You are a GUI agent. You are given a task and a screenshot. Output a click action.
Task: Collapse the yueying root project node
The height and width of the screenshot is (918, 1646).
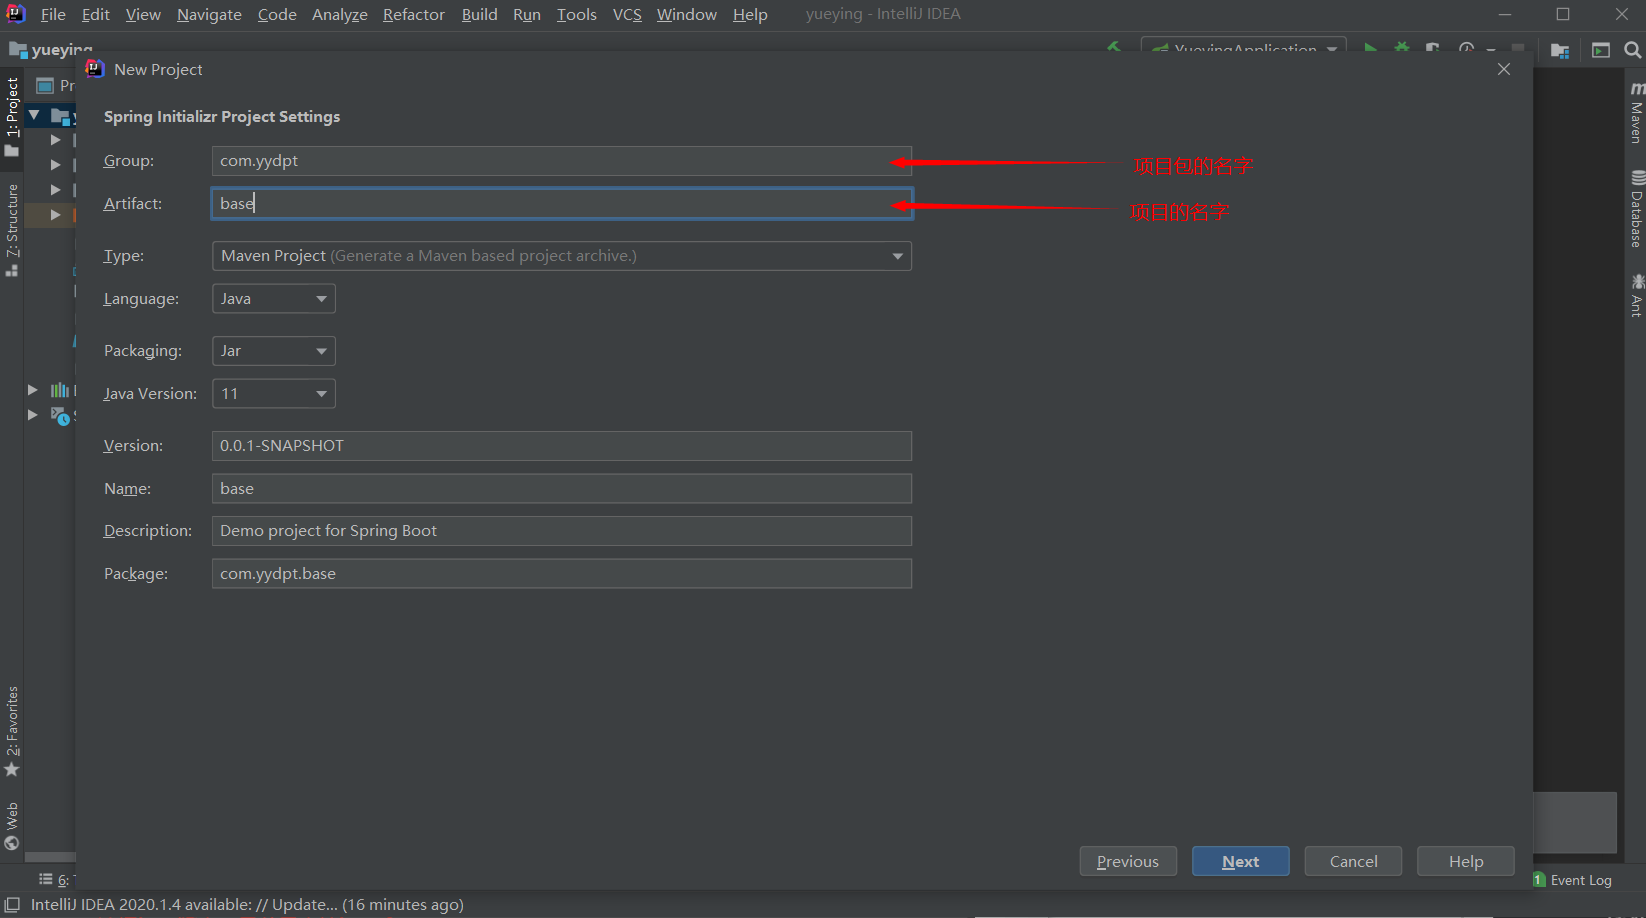(x=34, y=115)
